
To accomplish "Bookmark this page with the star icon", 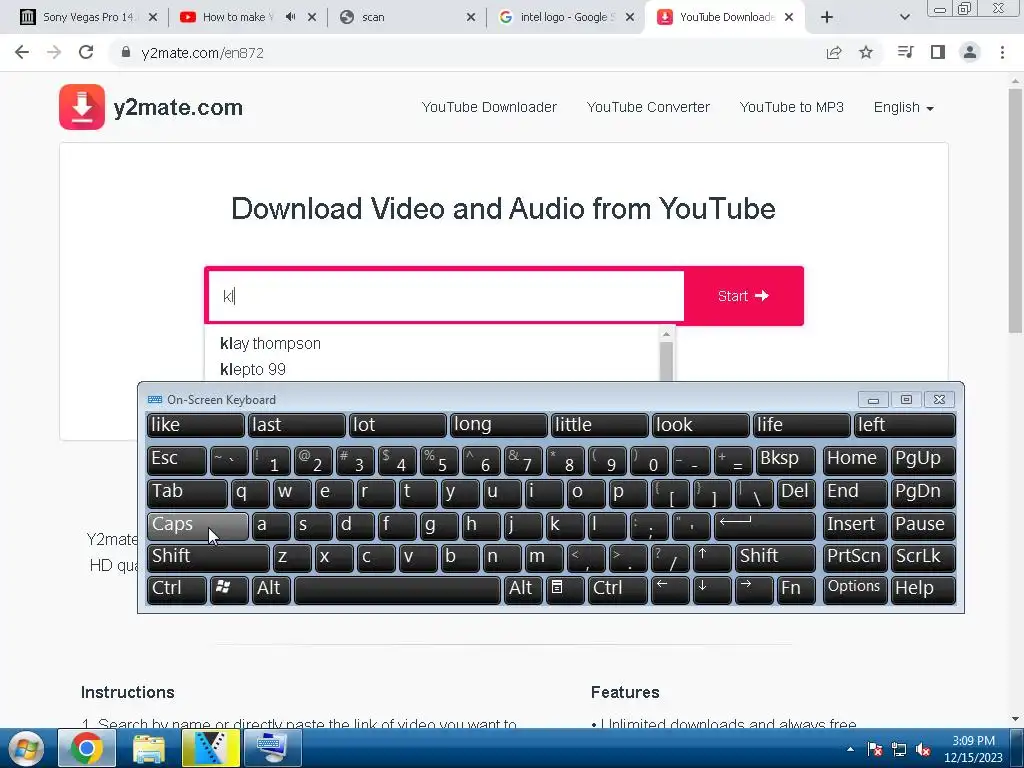I will [866, 53].
